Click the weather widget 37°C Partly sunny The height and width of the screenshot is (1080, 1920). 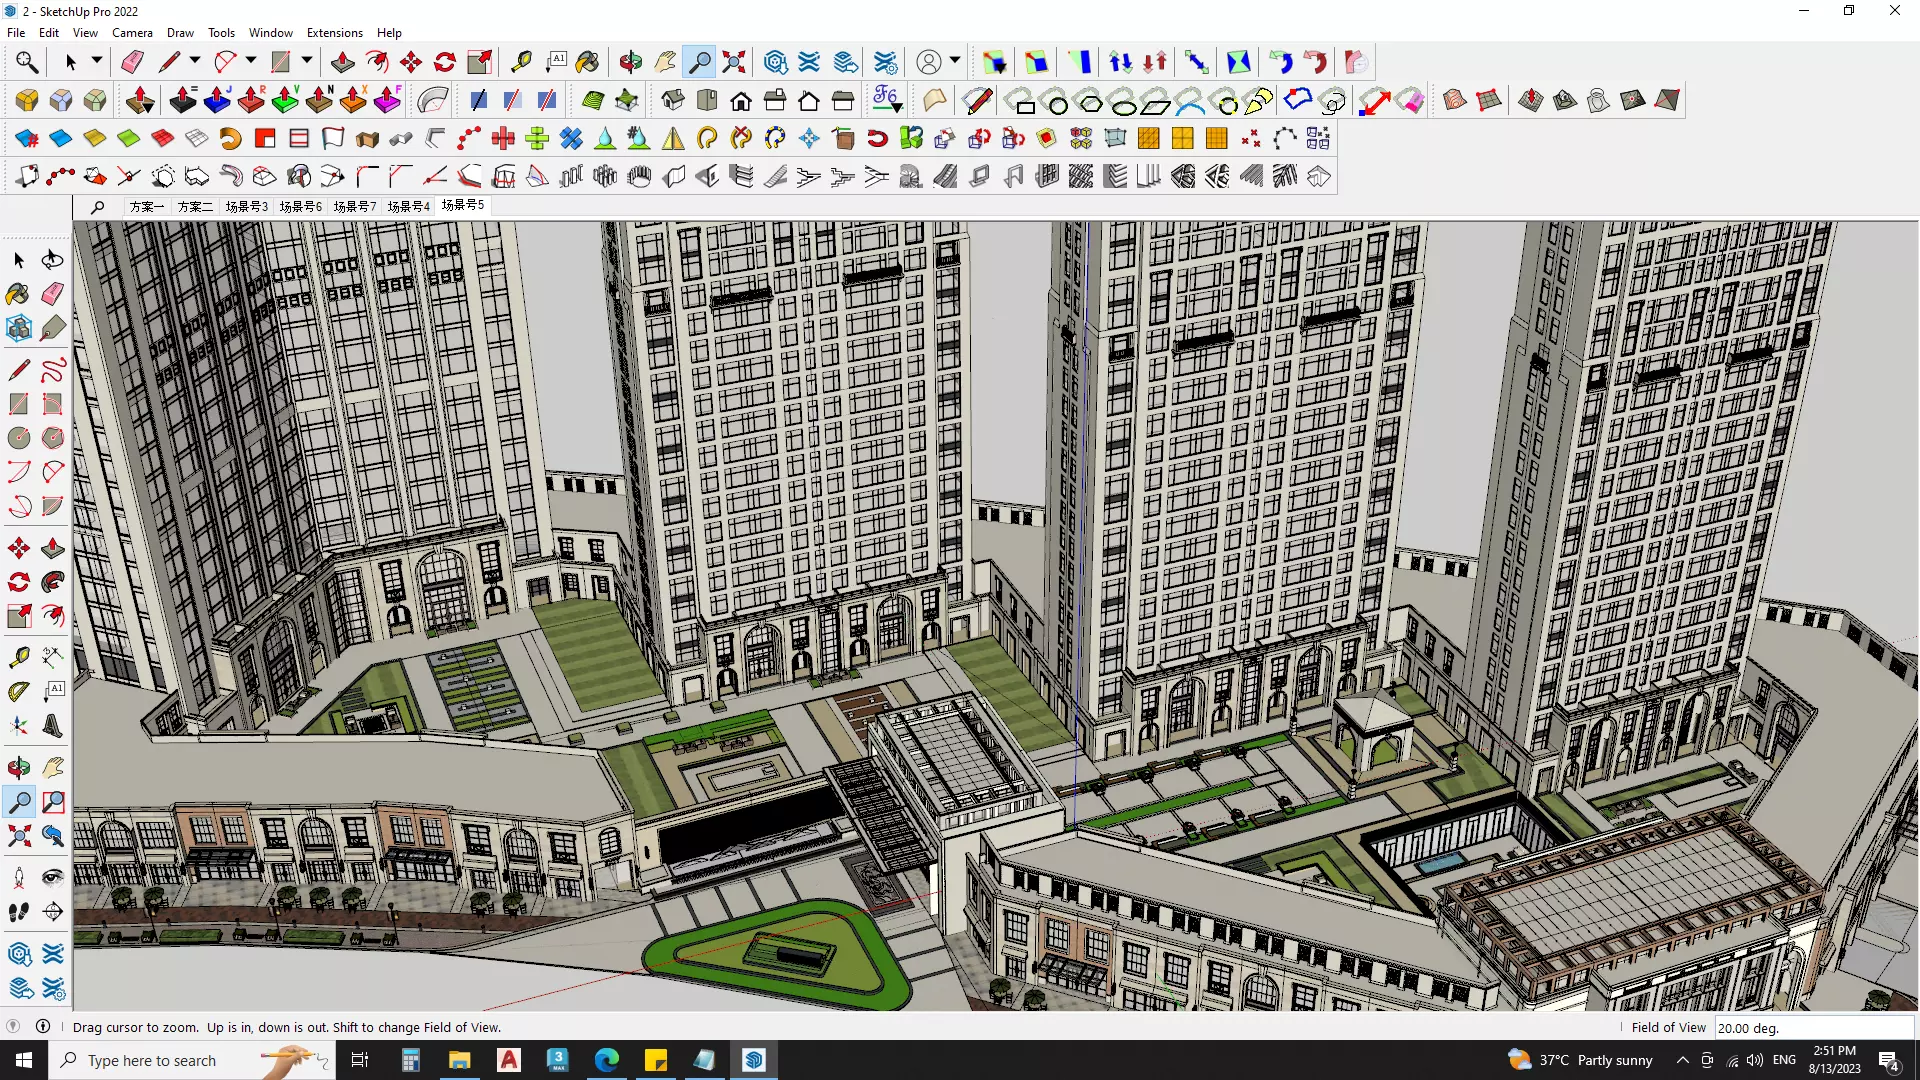click(1580, 1060)
